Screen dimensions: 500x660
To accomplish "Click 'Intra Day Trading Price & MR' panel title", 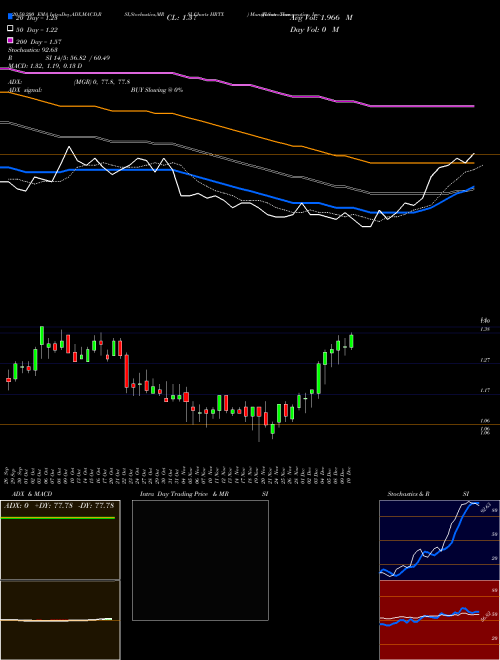I will (x=184, y=494).
